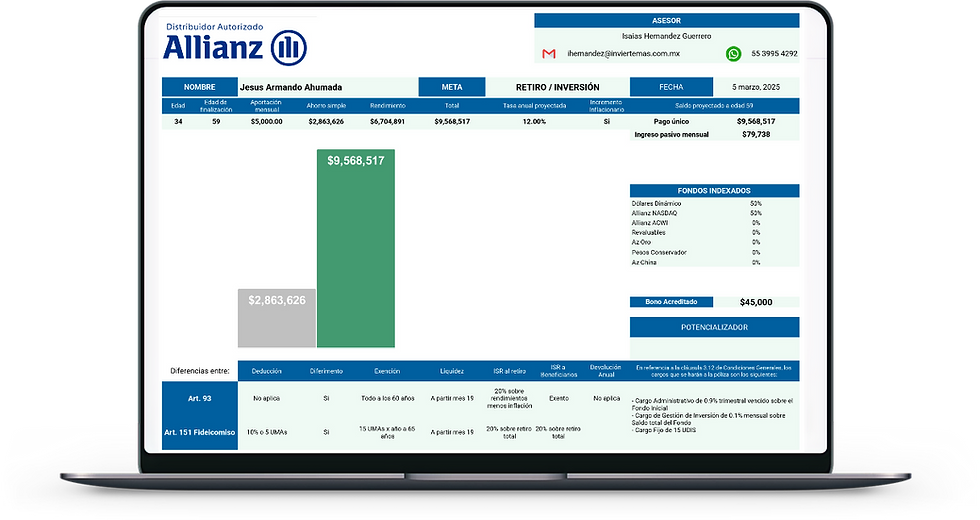Click the 10% o 5 UMAs cell

[x=266, y=432]
